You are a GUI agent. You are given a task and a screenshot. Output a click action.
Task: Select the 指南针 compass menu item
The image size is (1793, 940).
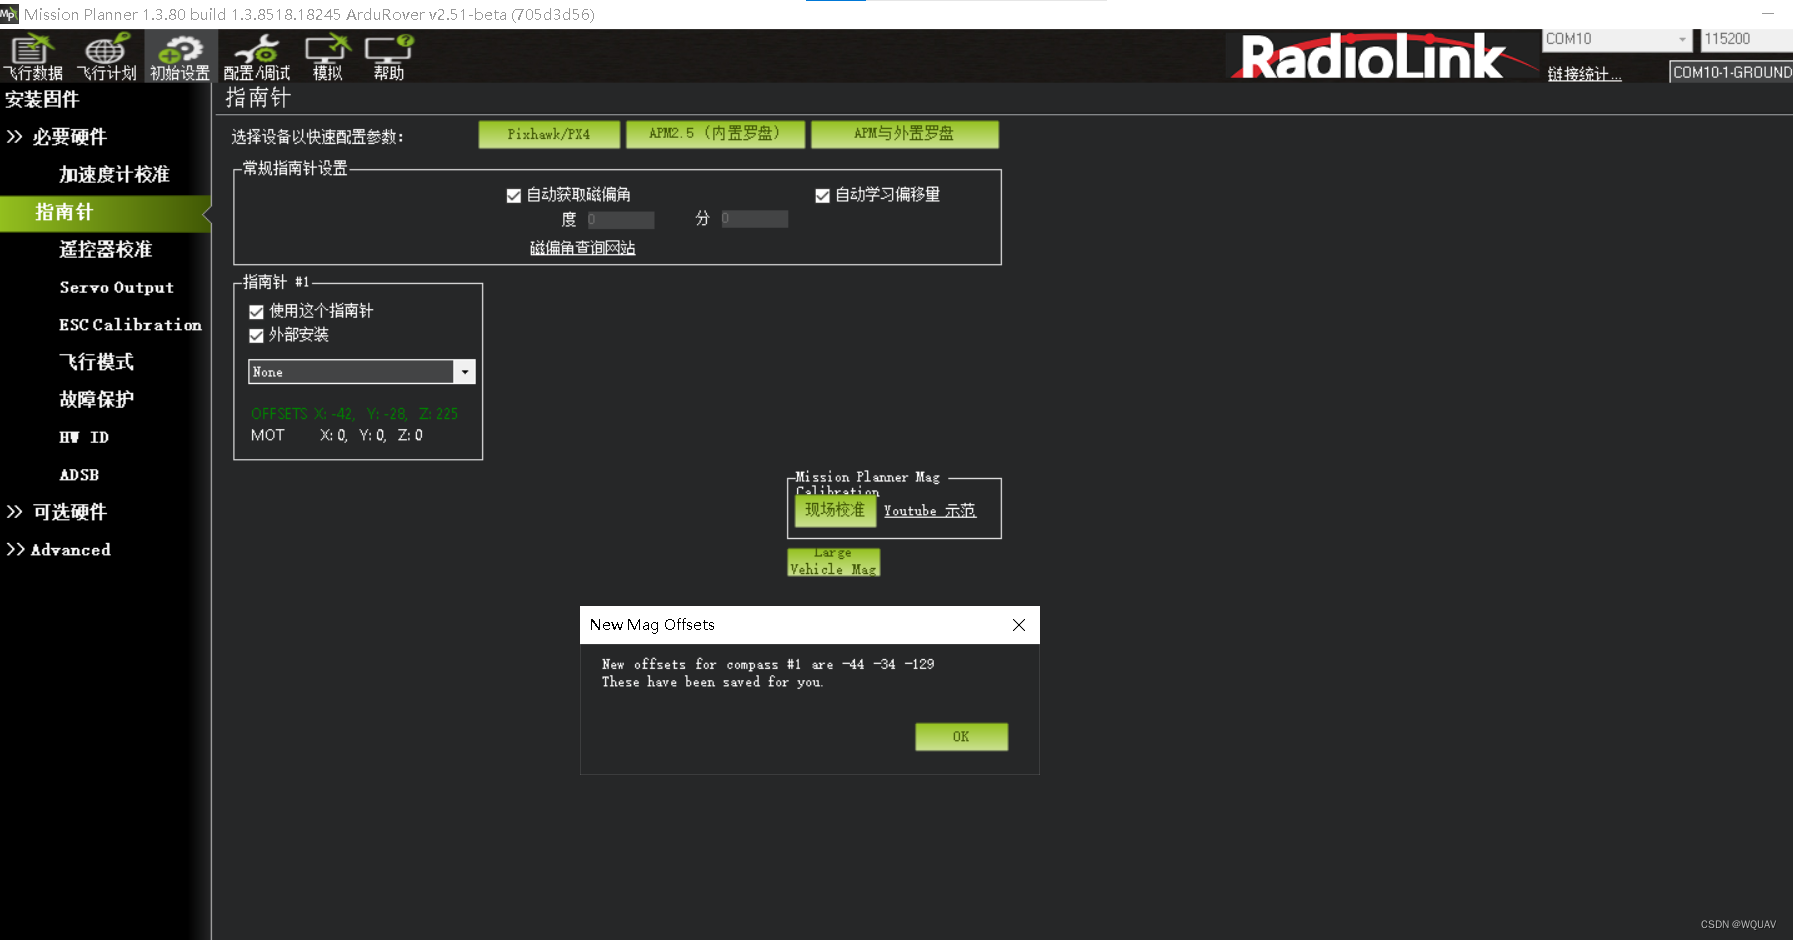pos(105,212)
